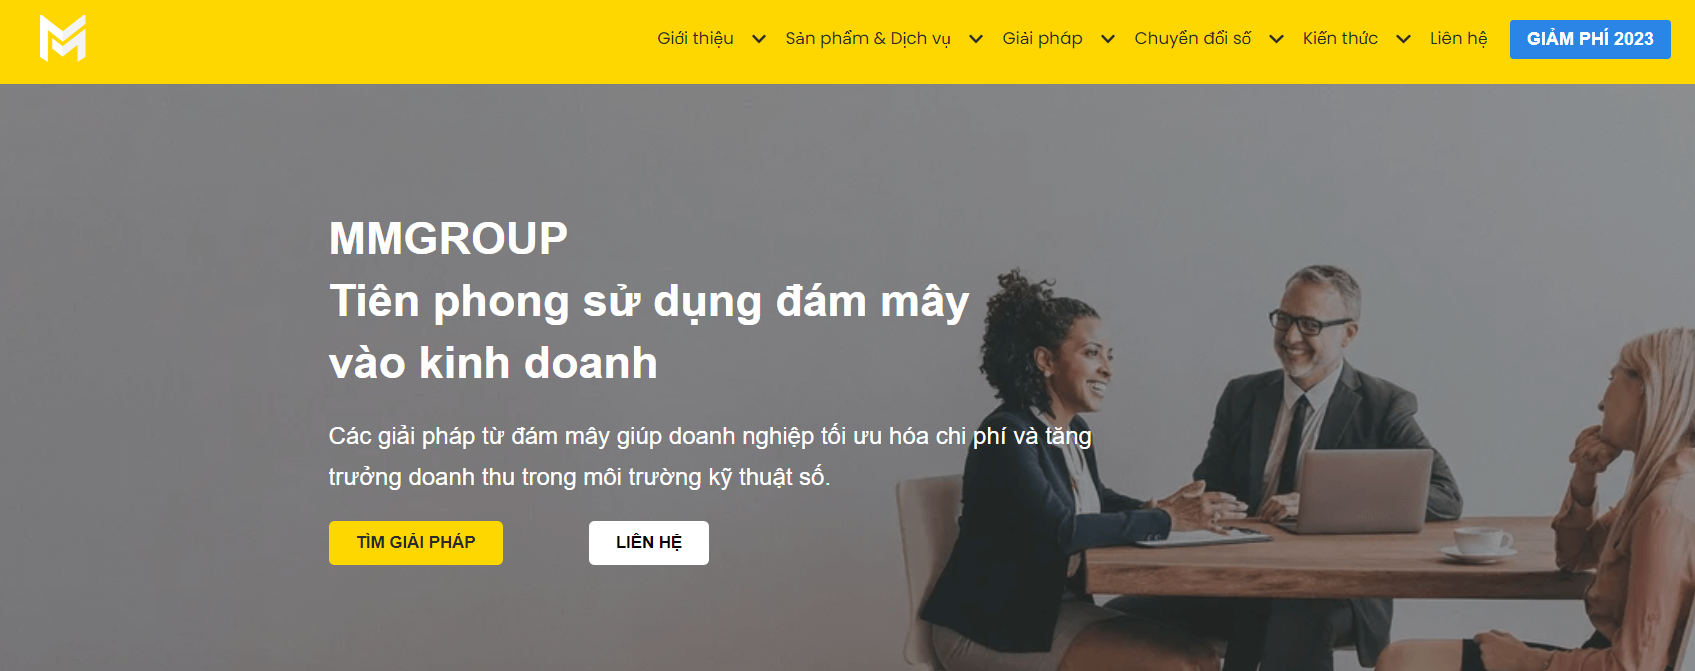Image resolution: width=1695 pixels, height=671 pixels.
Task: Click the MMGROUP logo icon
Action: pyautogui.click(x=62, y=38)
